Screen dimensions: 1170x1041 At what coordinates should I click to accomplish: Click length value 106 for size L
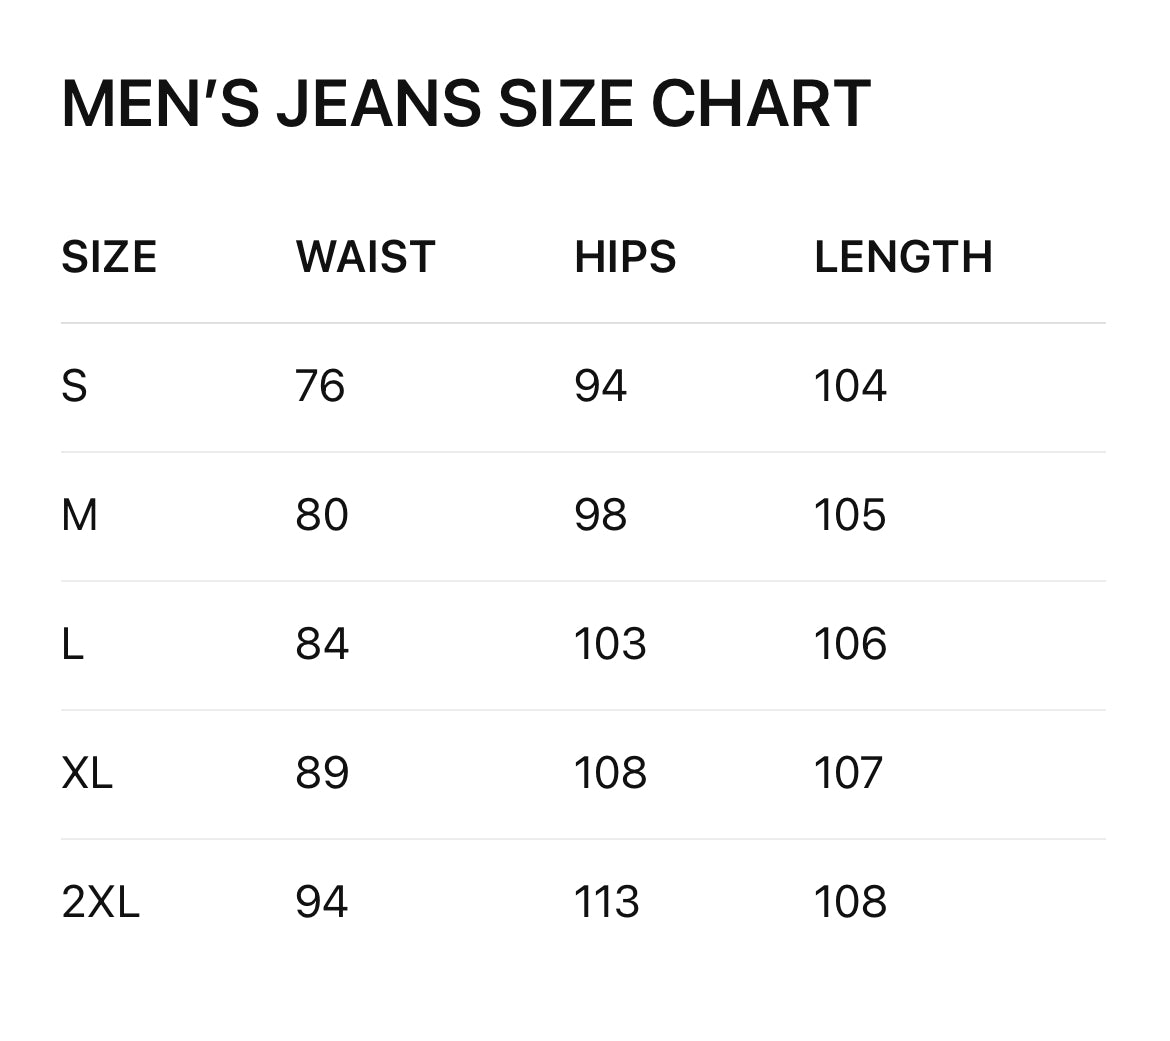click(850, 644)
